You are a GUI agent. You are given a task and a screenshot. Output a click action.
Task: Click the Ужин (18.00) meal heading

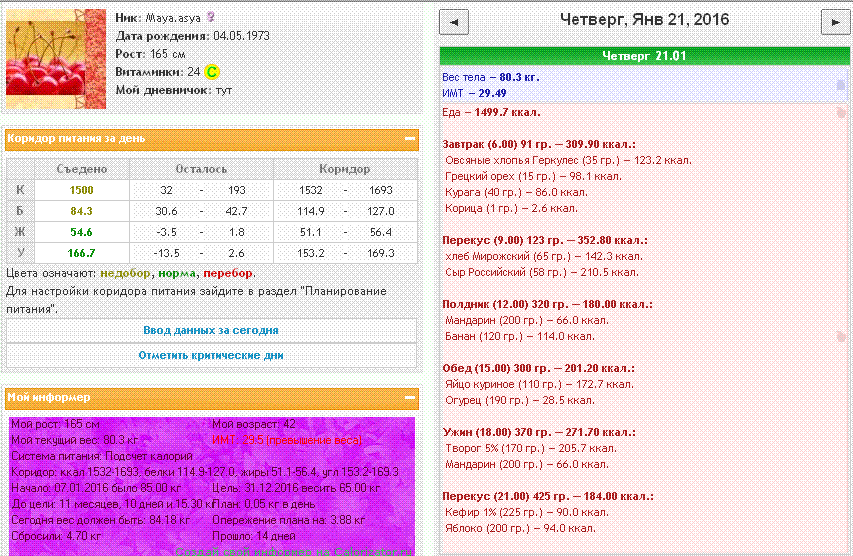pos(539,433)
